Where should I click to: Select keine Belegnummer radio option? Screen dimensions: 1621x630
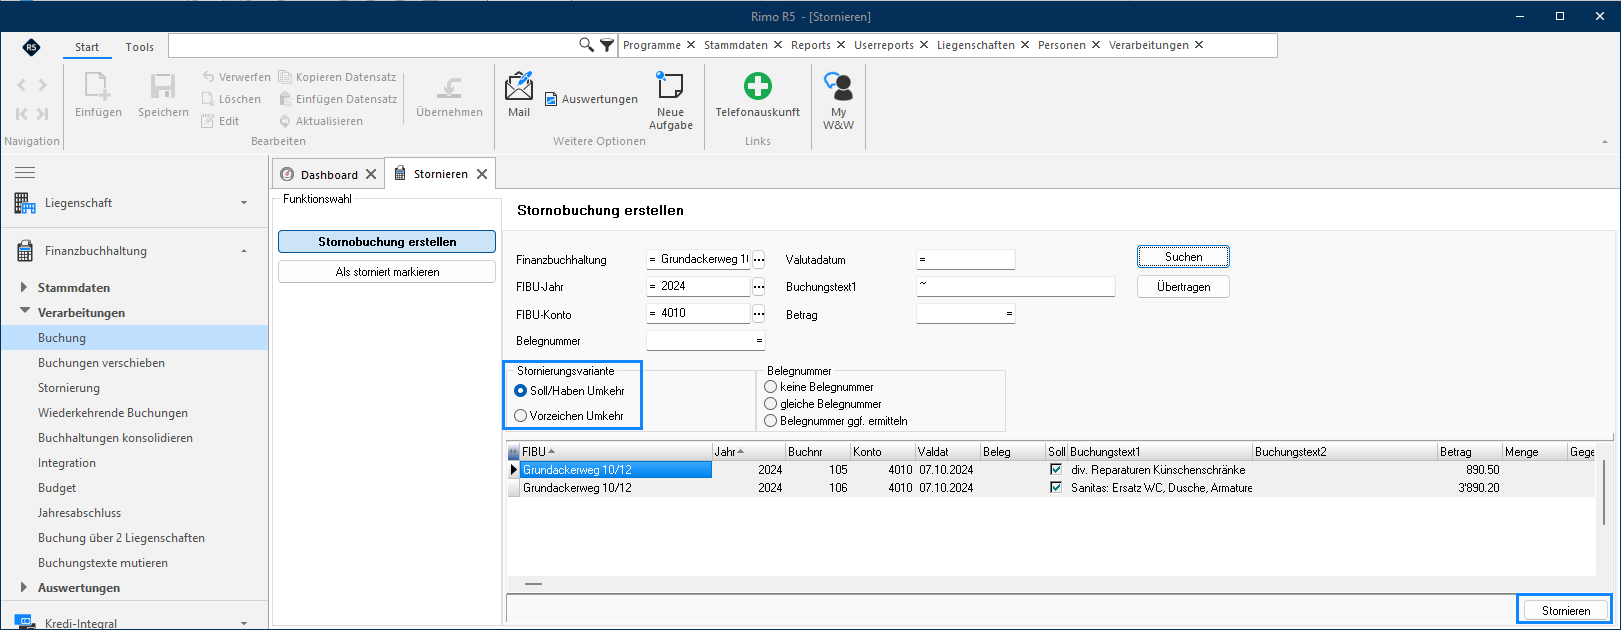(x=770, y=387)
